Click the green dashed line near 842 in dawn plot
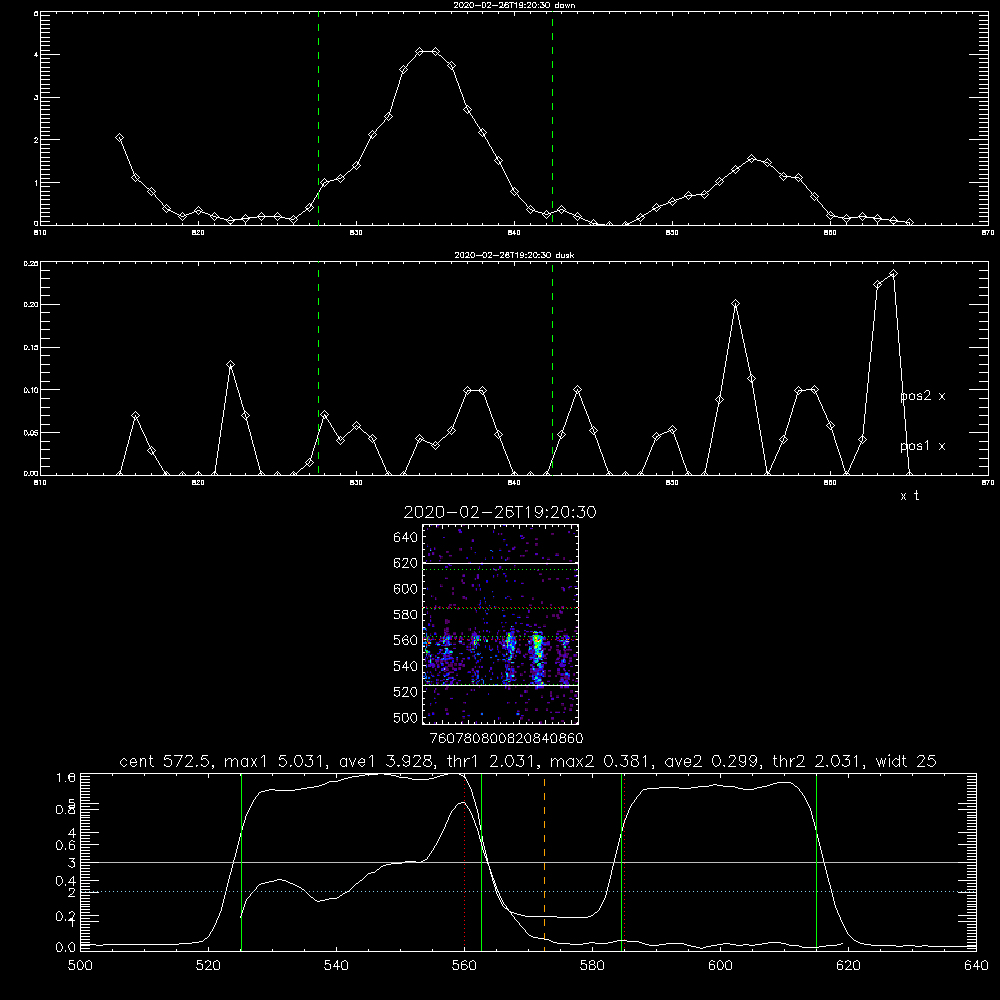Screen dimensions: 1000x1000 coord(552,118)
